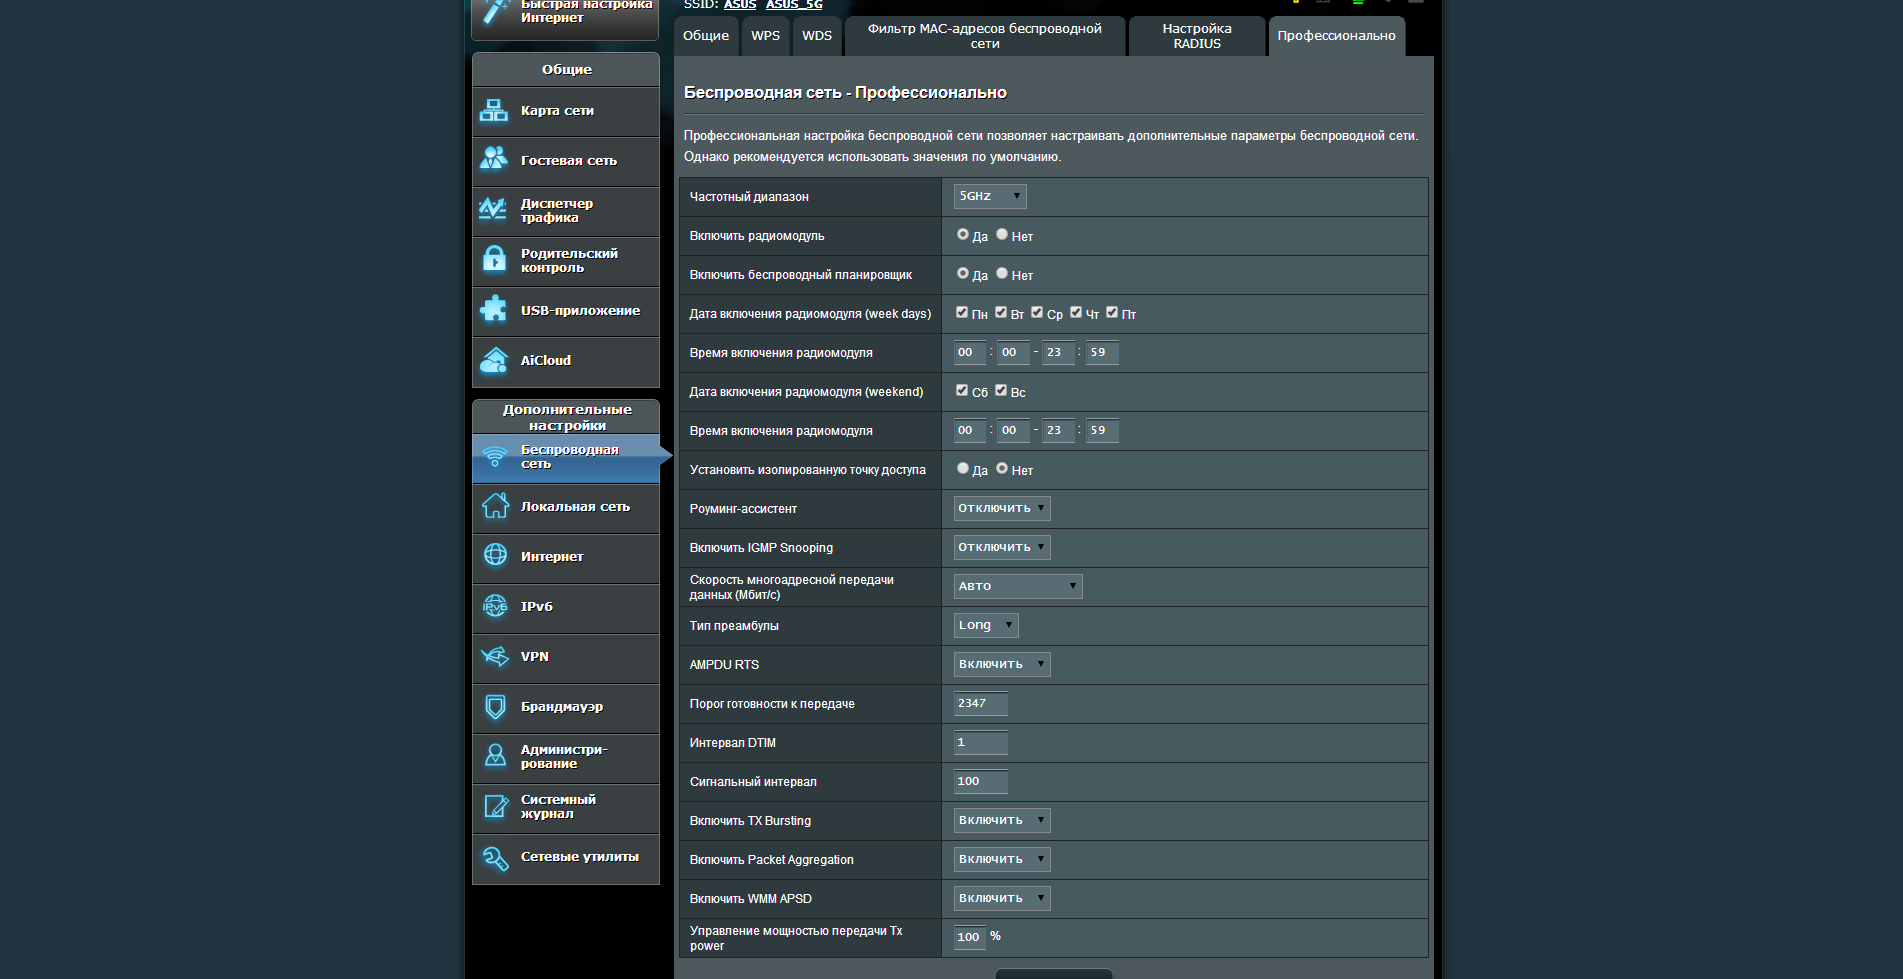Click the weekday end minutes 59 field
This screenshot has height=979, width=1903.
point(1102,352)
